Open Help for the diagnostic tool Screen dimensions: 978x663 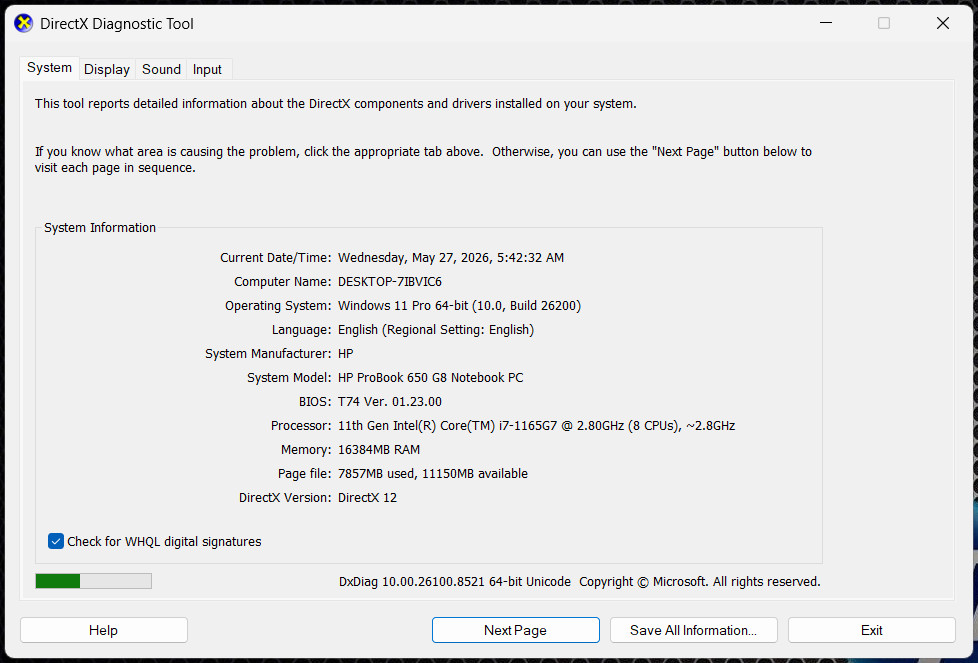(x=104, y=630)
